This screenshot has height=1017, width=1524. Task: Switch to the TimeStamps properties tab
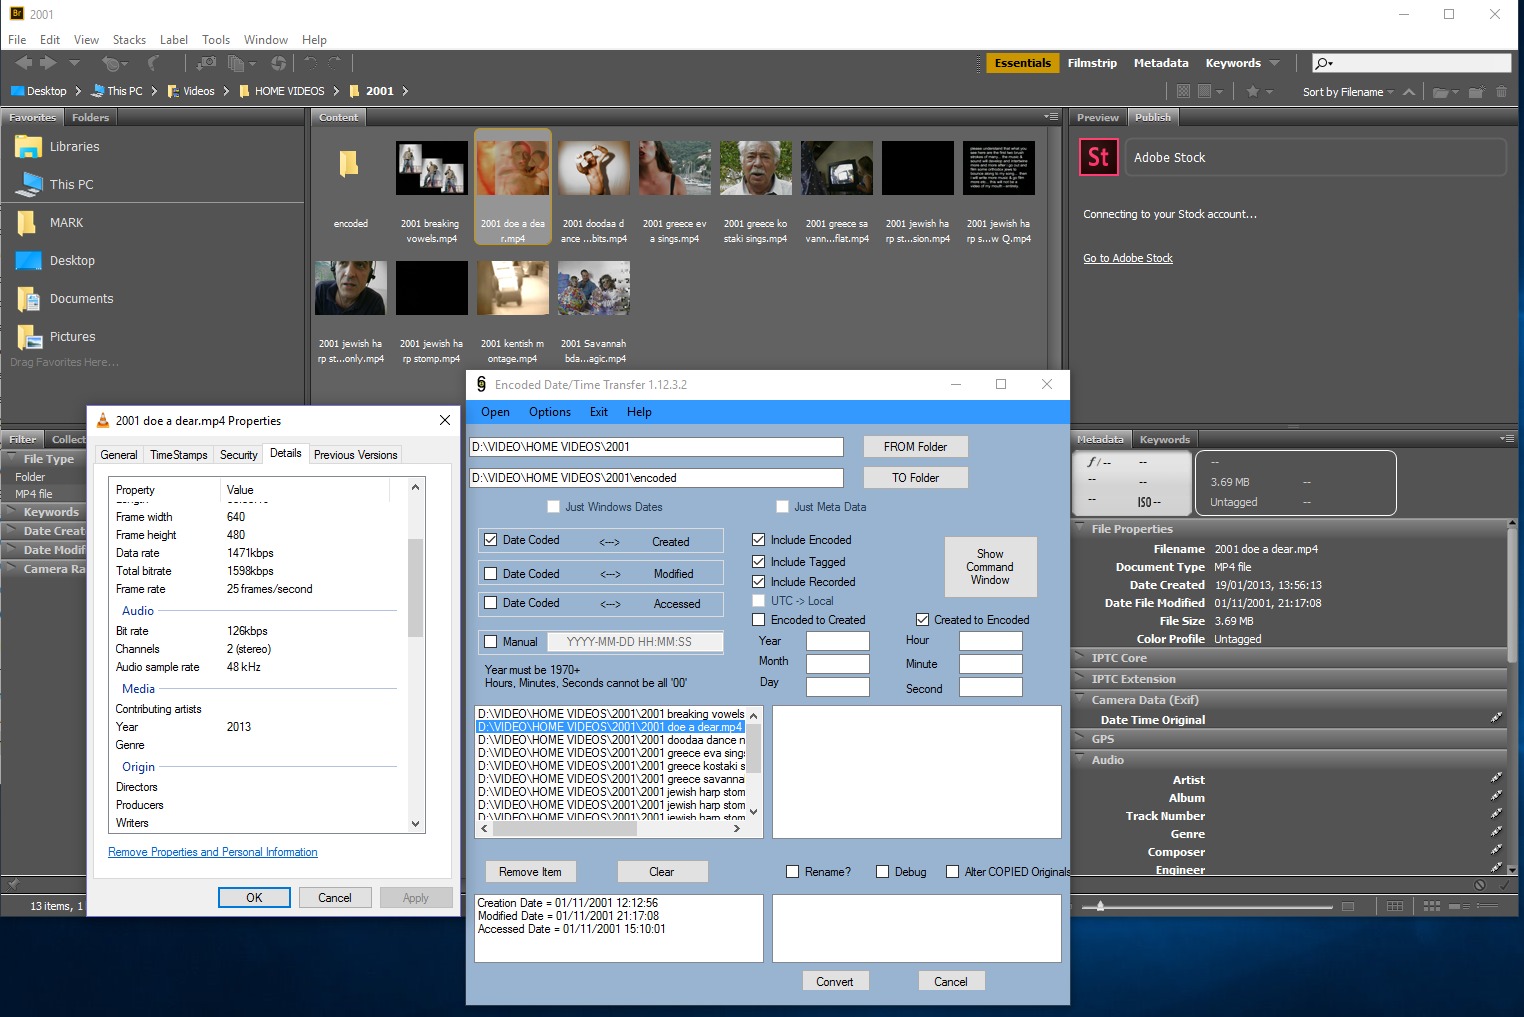coord(178,455)
